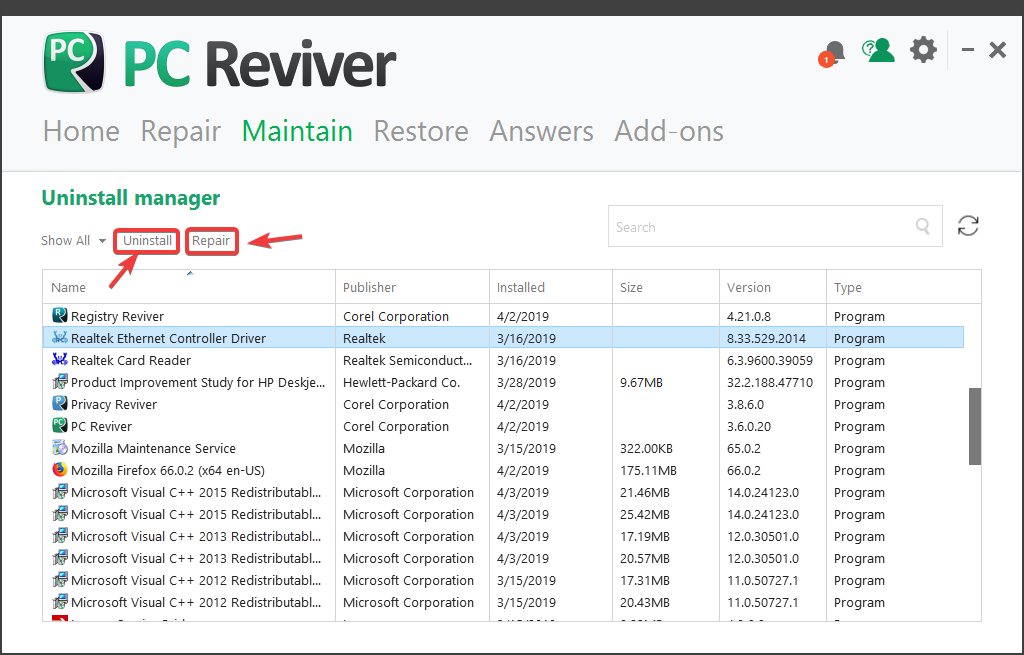Click the Mozilla Maintenance Service icon
The width and height of the screenshot is (1024, 655).
click(59, 448)
